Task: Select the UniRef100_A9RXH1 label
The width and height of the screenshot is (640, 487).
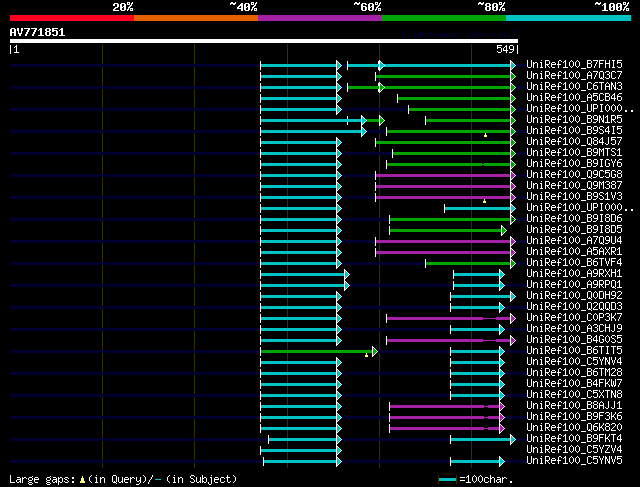Action: [574, 274]
